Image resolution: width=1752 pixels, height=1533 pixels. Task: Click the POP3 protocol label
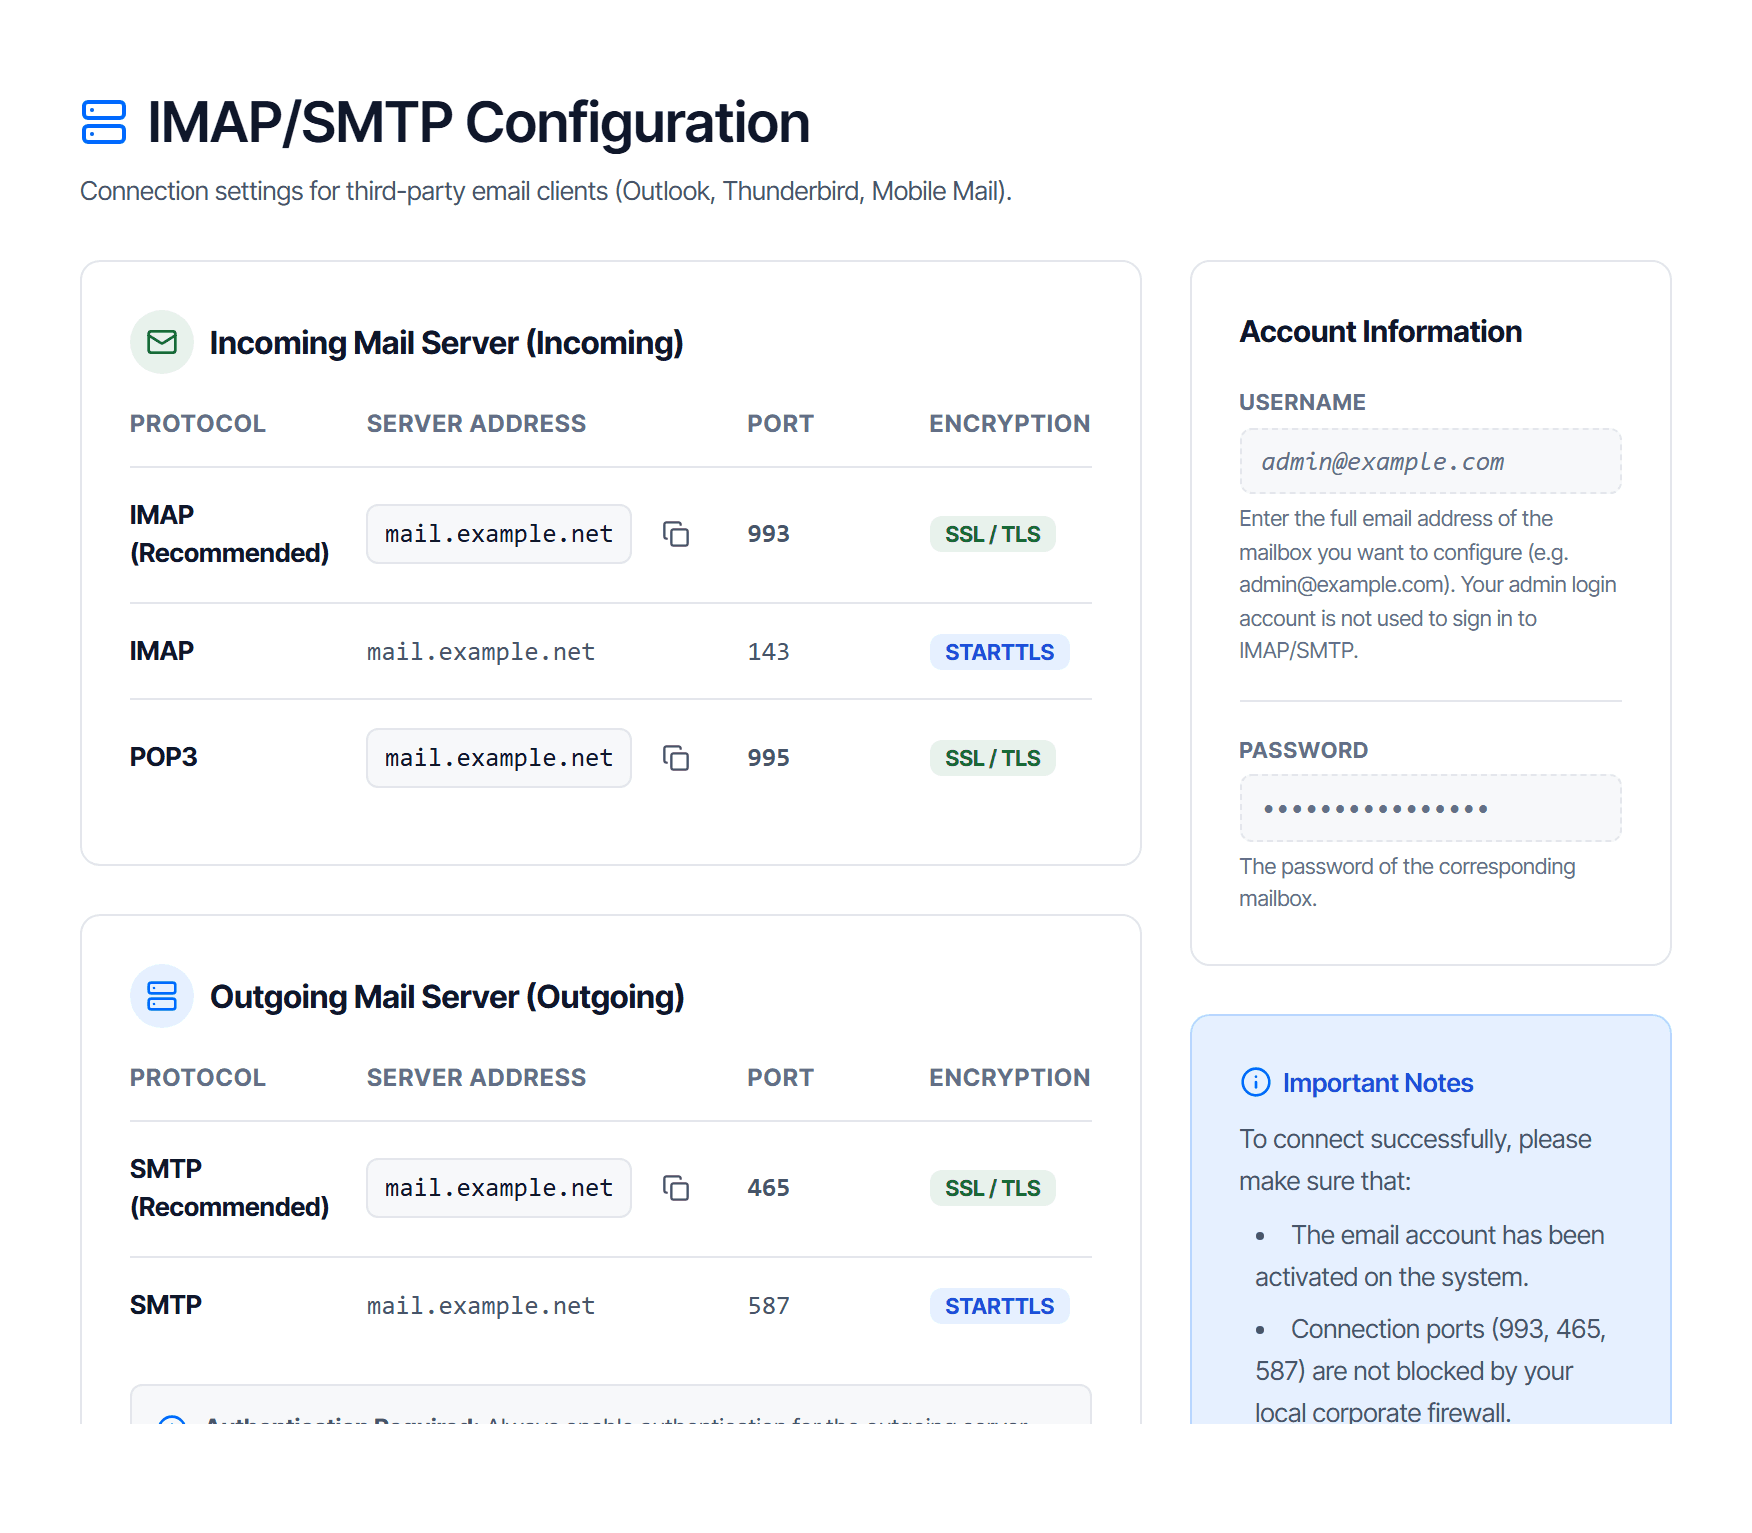click(164, 757)
